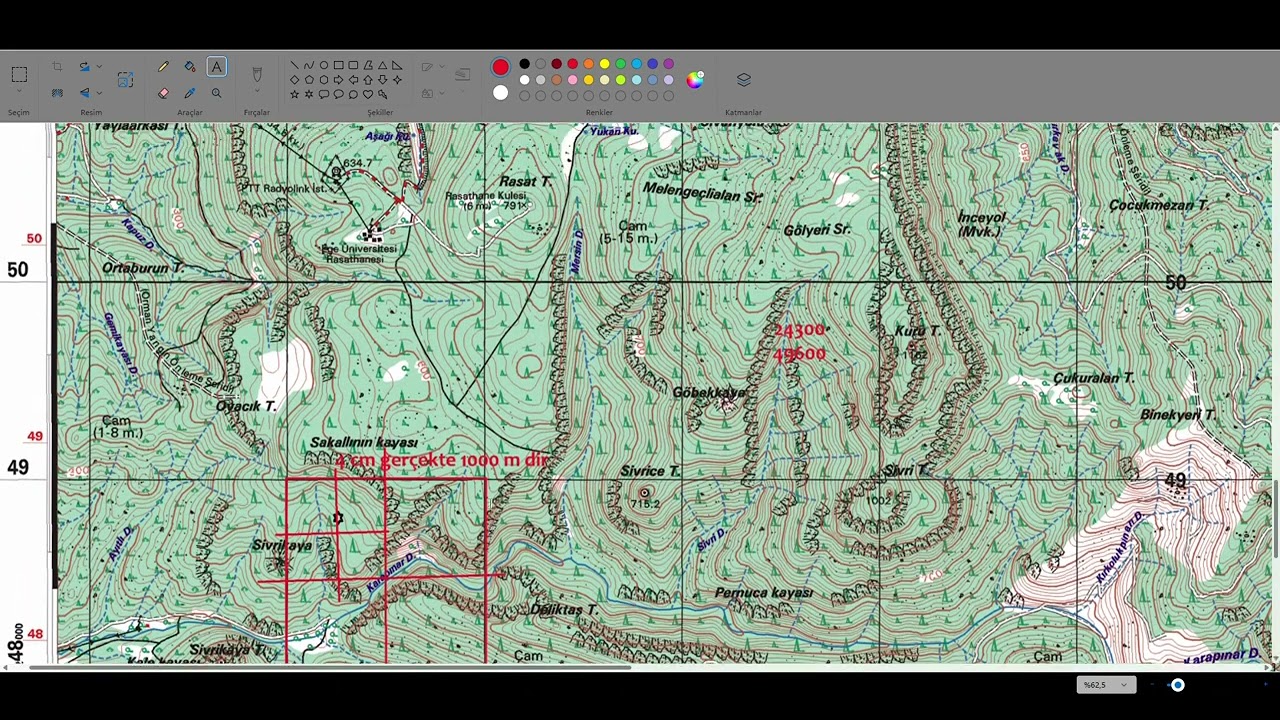Screen dimensions: 1280x720
Task: Open the Resize and skew tool
Action: pos(125,79)
